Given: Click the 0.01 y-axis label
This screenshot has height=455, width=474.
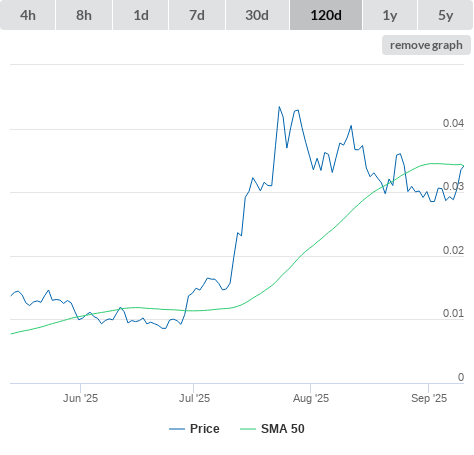Looking at the screenshot, I should coord(453,313).
